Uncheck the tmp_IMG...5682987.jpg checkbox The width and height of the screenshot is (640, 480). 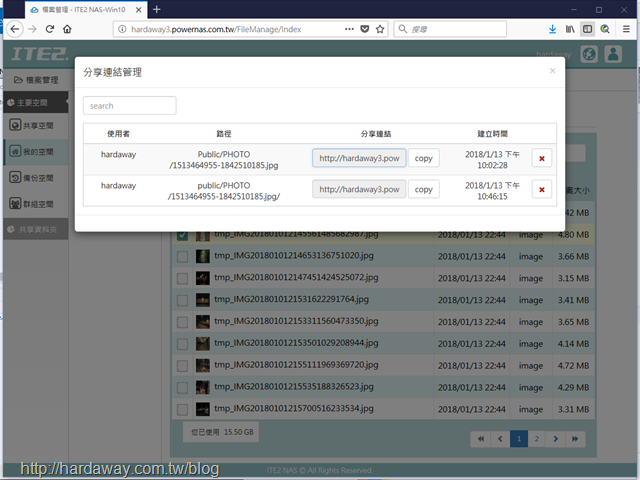pos(182,235)
